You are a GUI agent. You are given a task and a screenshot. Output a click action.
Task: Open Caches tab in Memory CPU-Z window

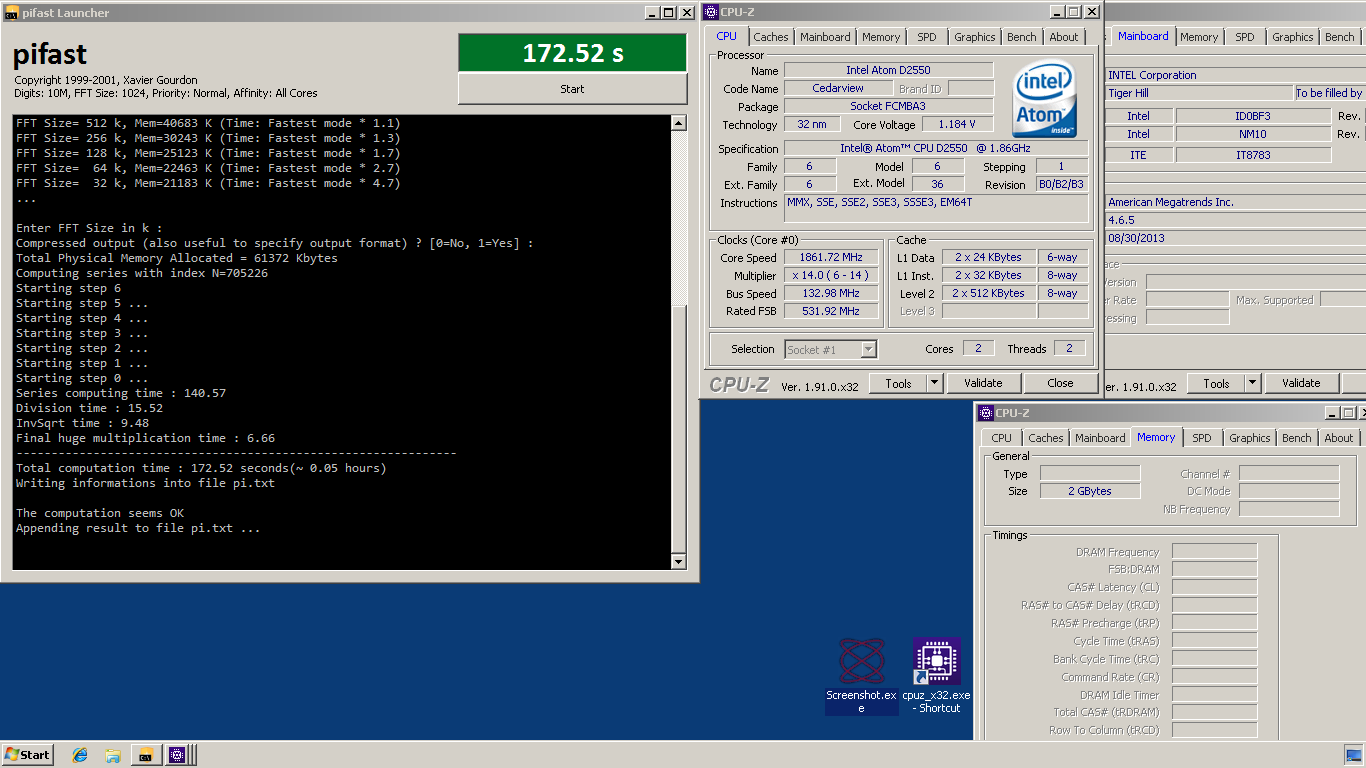(1046, 438)
